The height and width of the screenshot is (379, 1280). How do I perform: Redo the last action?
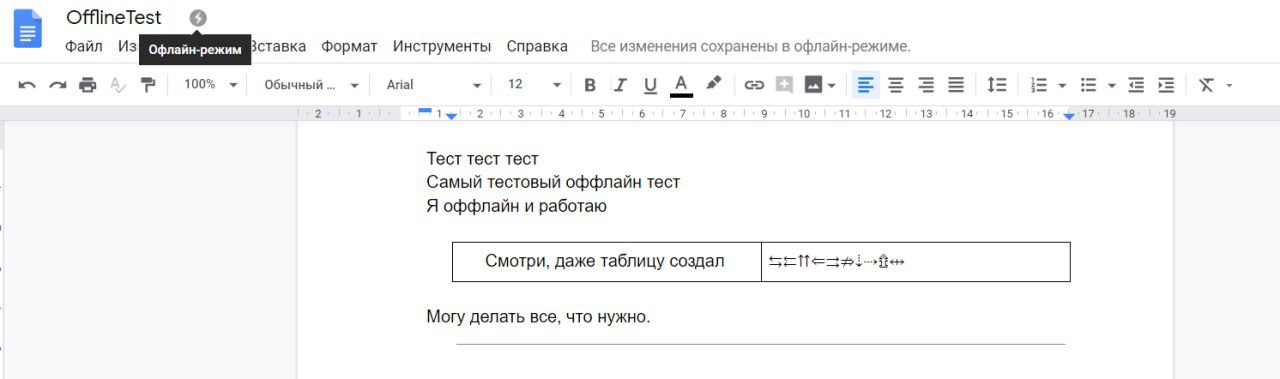point(58,85)
